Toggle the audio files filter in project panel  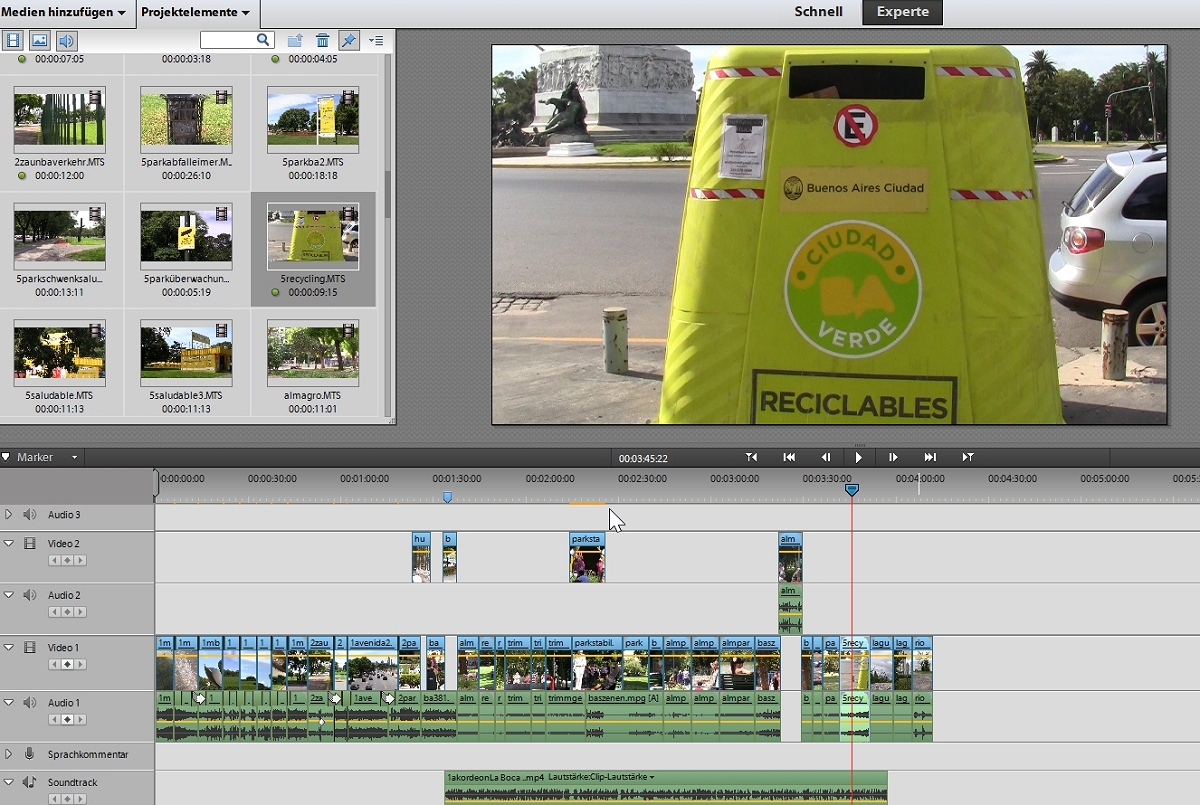[65, 41]
